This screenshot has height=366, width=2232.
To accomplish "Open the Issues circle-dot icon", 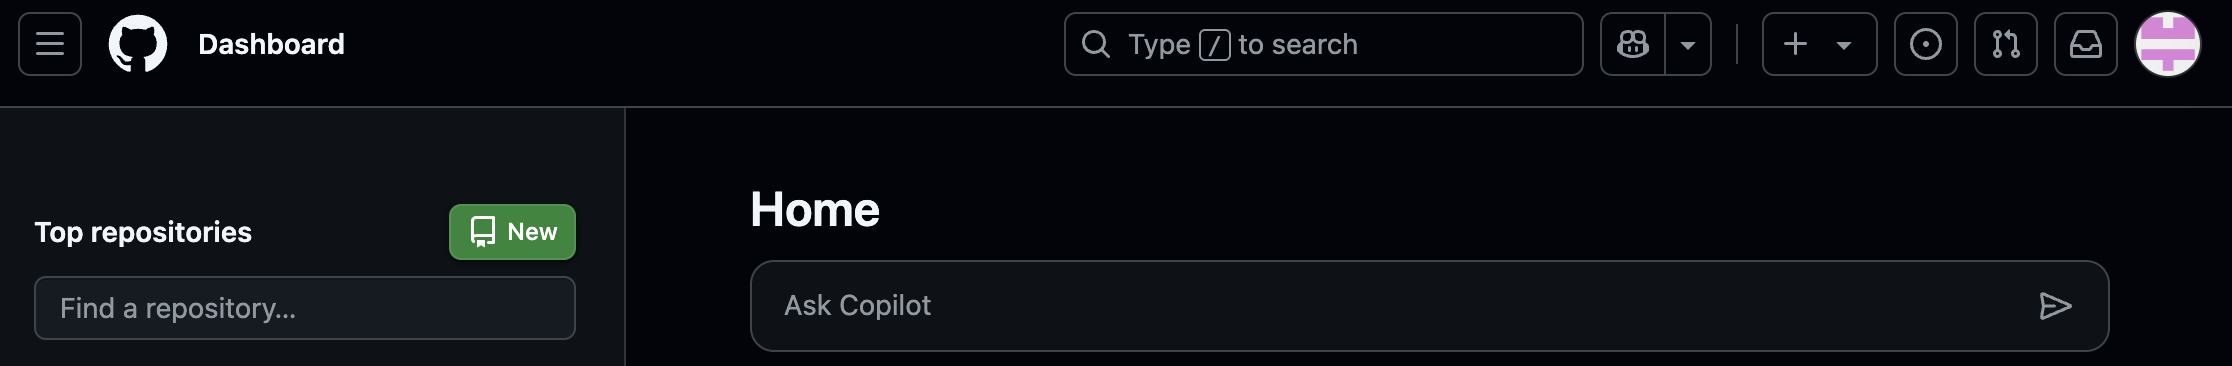I will [1926, 44].
